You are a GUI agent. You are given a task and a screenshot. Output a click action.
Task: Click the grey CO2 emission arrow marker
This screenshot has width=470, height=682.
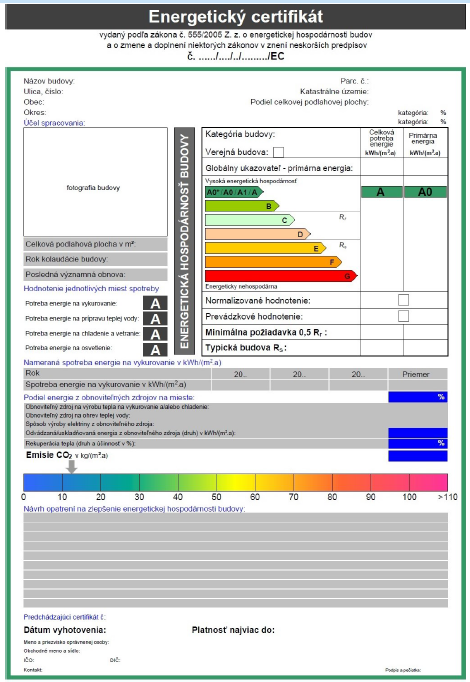[72, 466]
